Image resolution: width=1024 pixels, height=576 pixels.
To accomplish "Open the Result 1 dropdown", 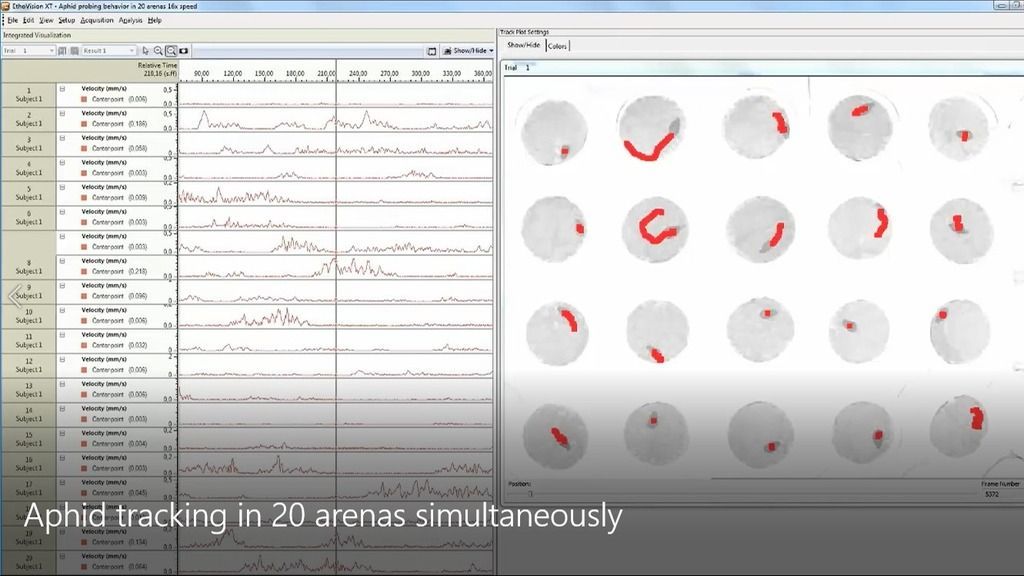I will point(109,50).
